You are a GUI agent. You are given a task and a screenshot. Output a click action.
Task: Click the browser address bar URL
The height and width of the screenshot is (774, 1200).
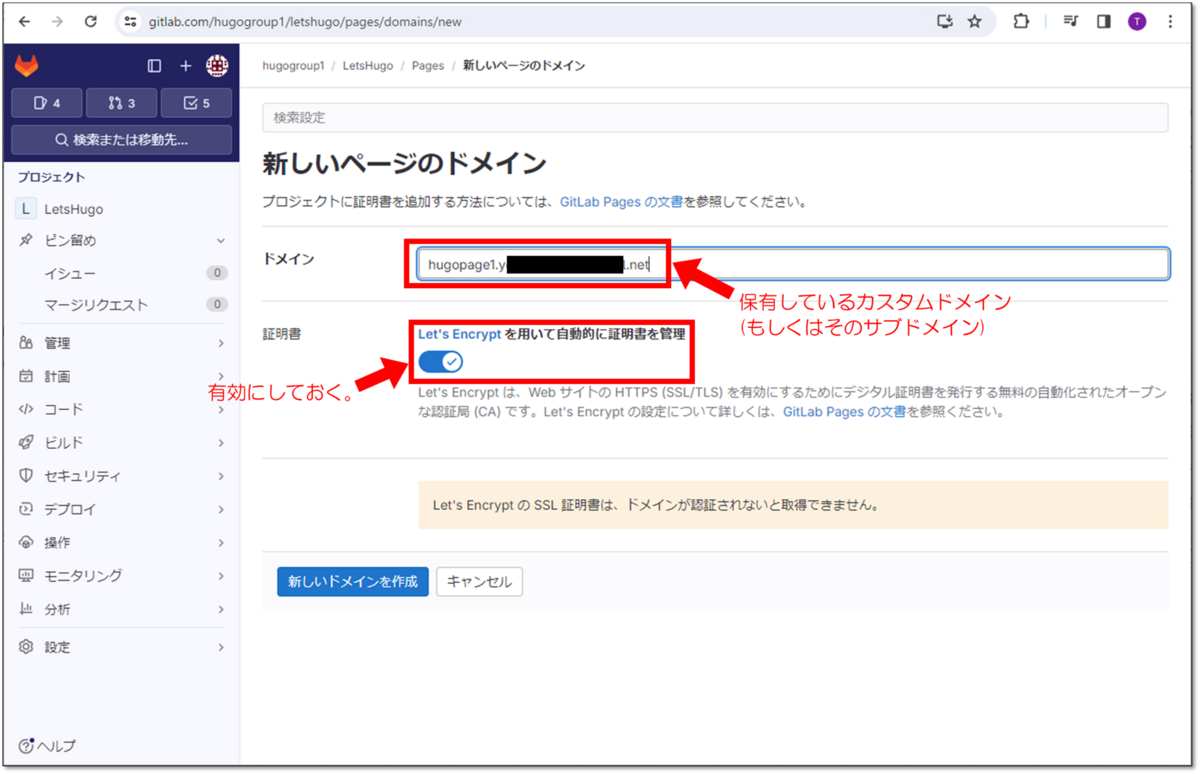pos(306,21)
